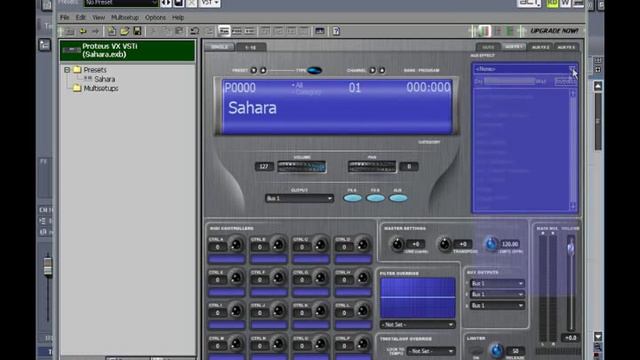
Task: Adjust the channel Volume slider
Action: [302, 167]
